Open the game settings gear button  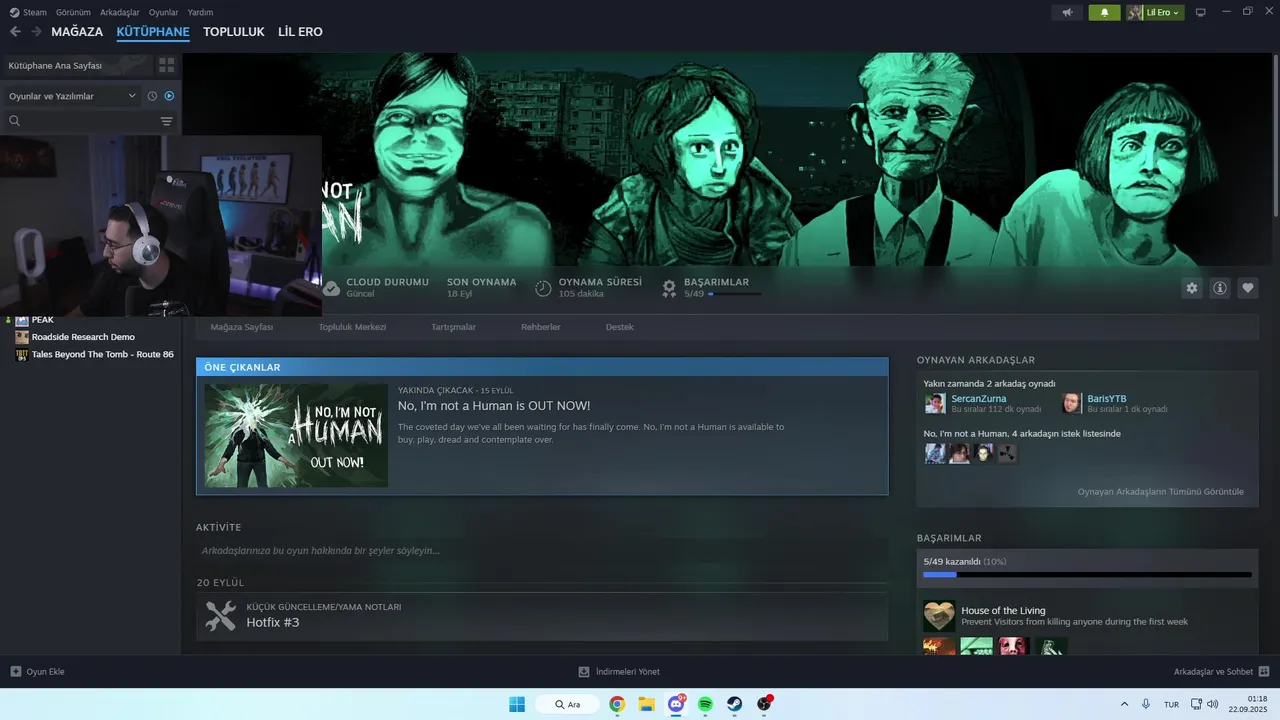tap(1192, 288)
